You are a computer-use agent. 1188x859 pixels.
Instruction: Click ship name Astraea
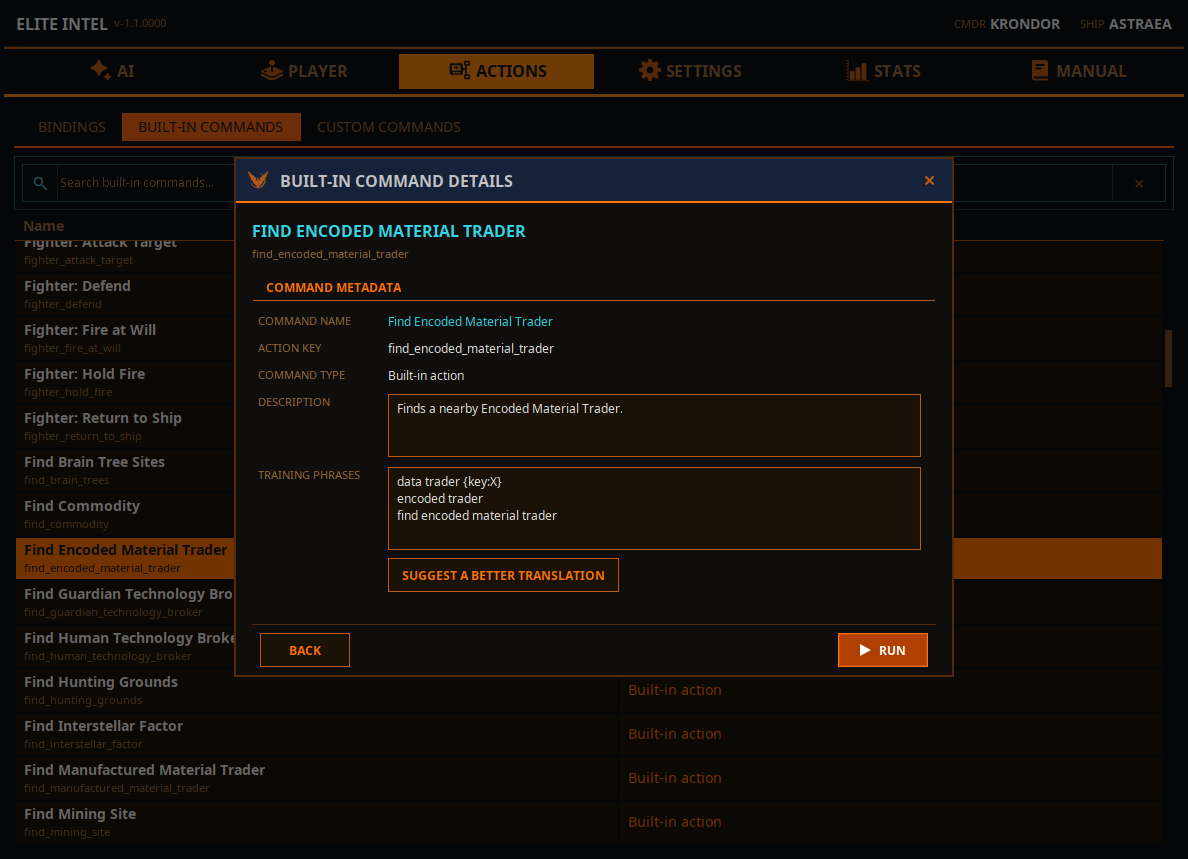tap(1140, 24)
